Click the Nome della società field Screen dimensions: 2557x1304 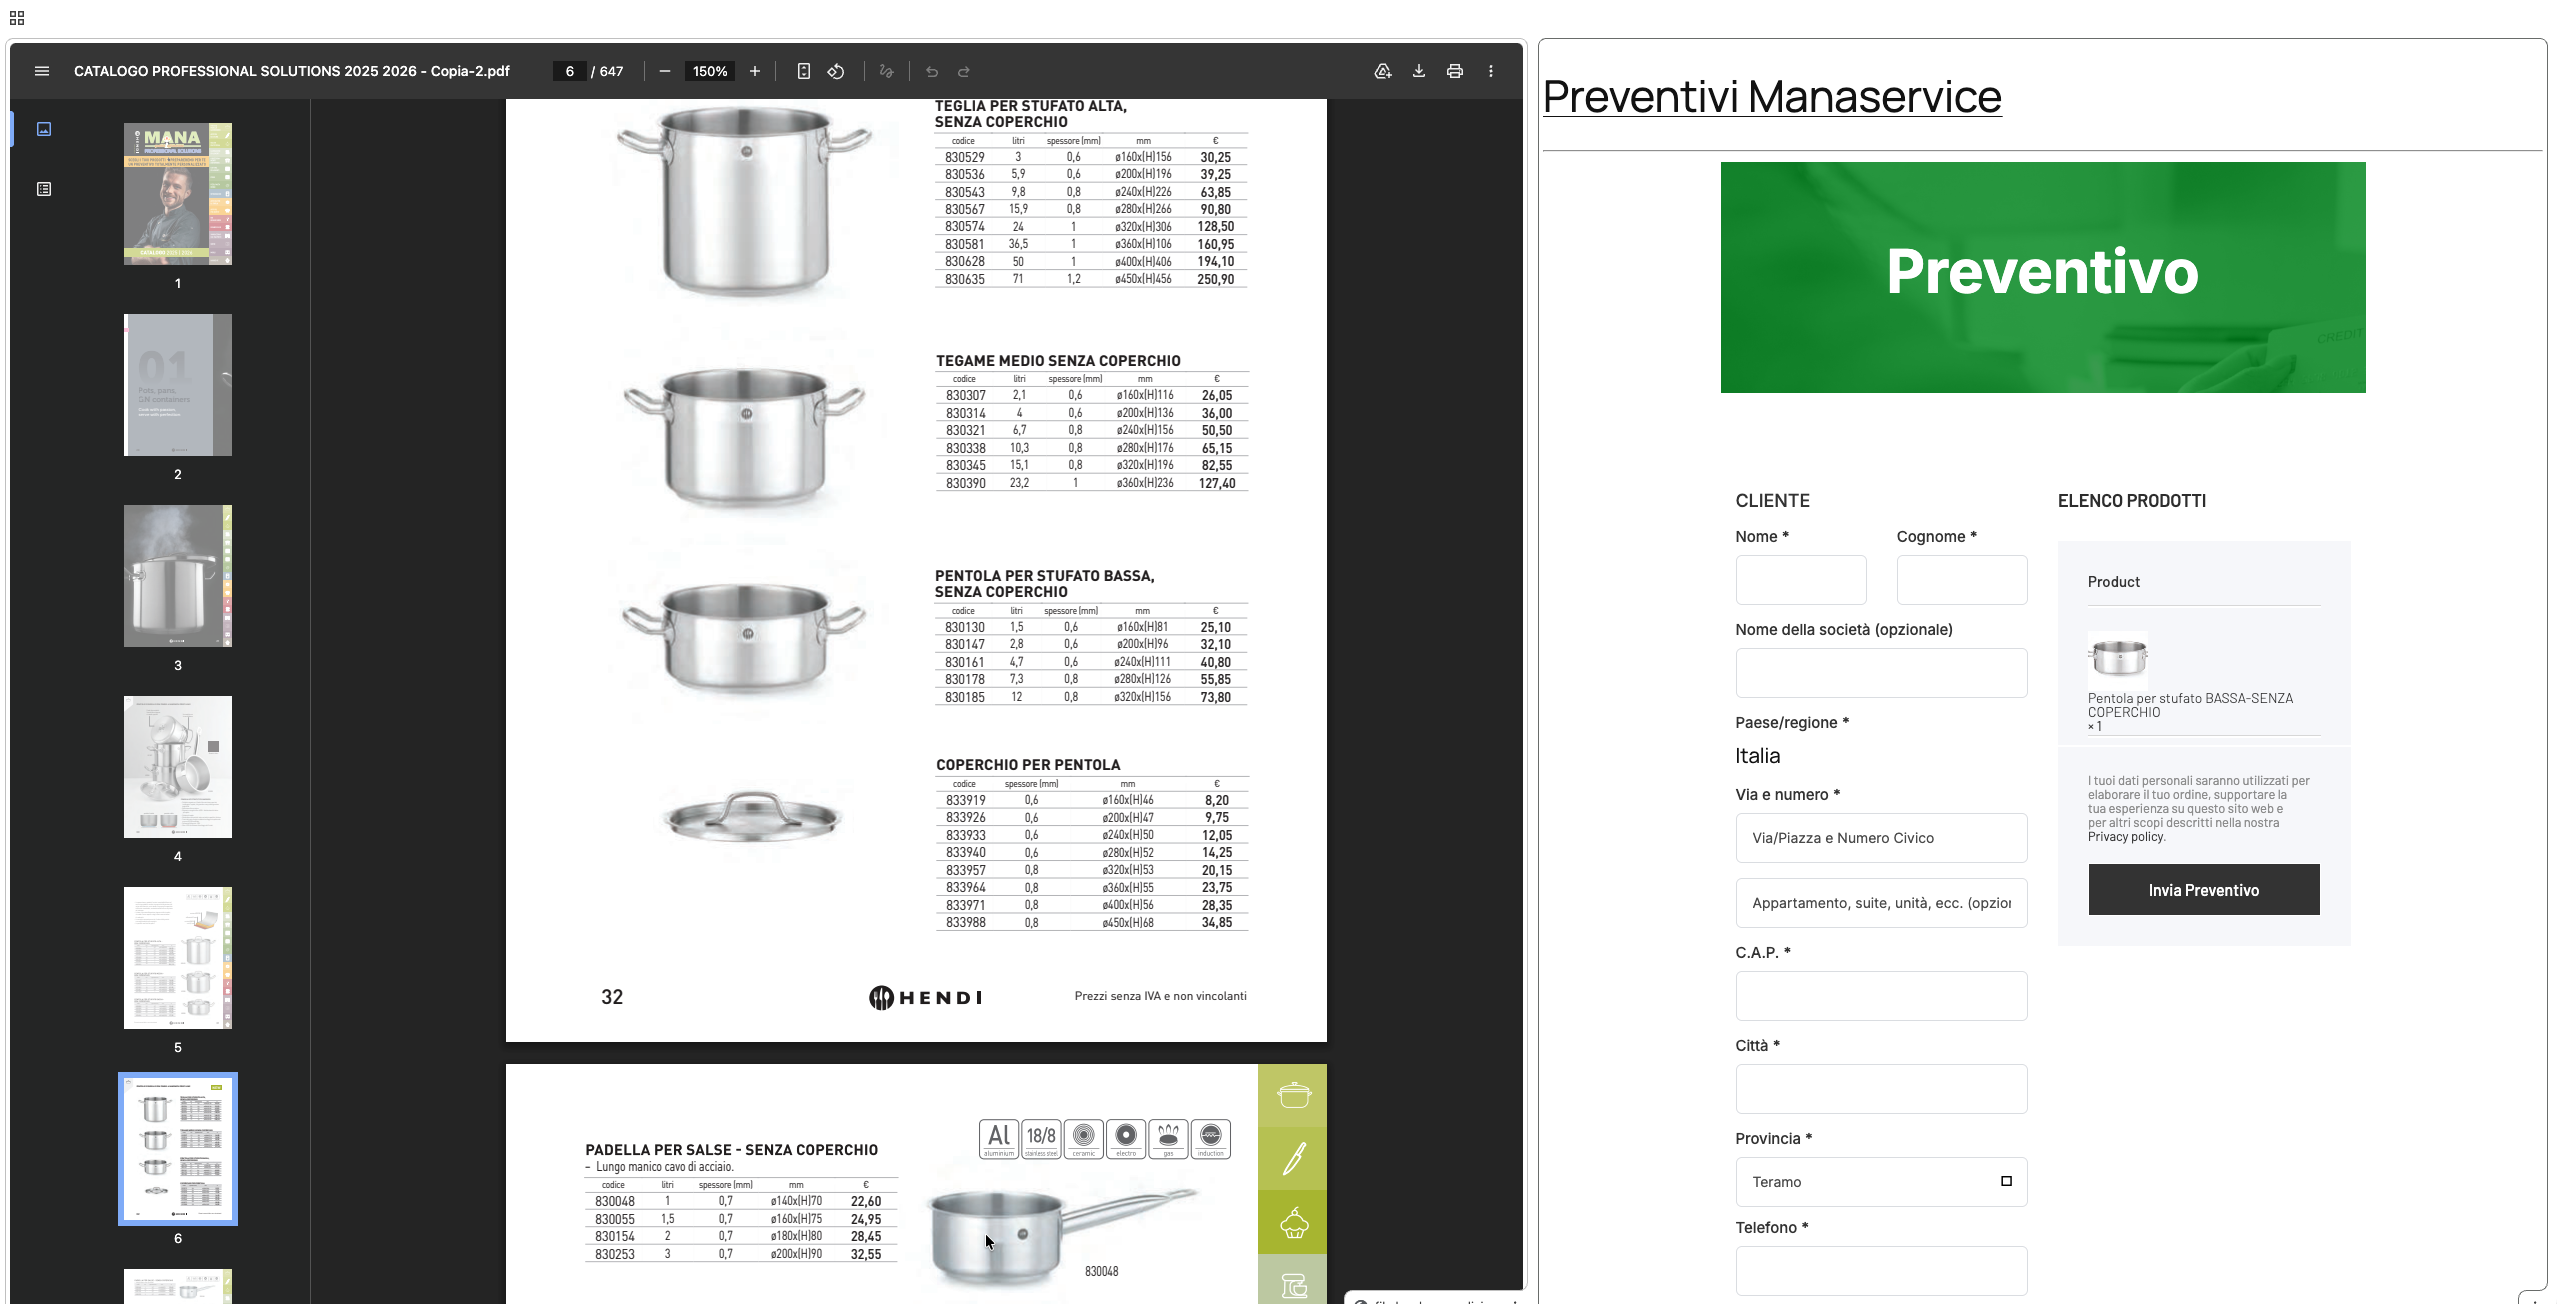1881,673
